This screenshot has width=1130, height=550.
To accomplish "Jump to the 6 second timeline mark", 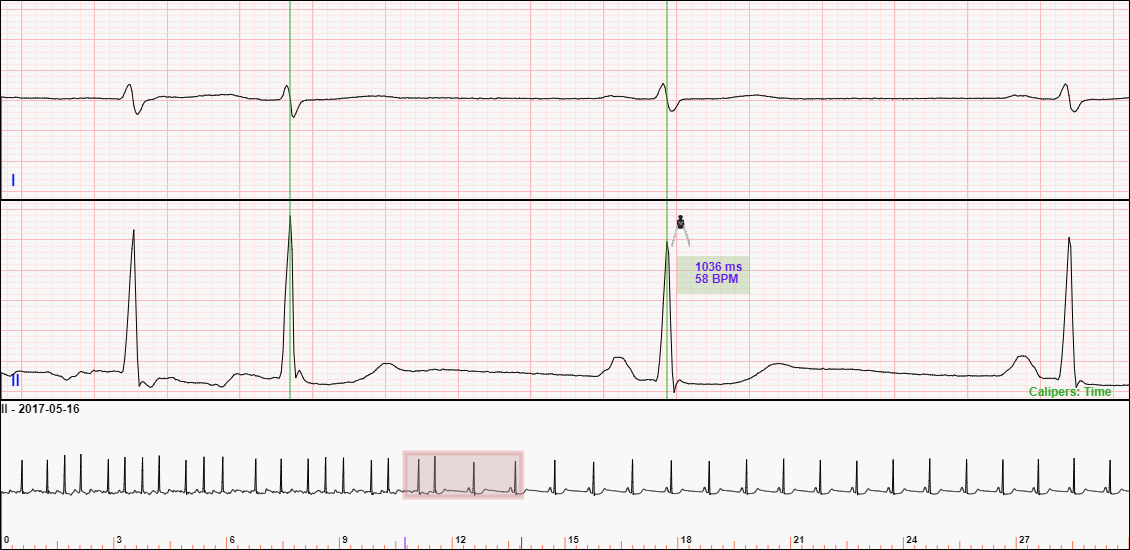I will pyautogui.click(x=232, y=540).
